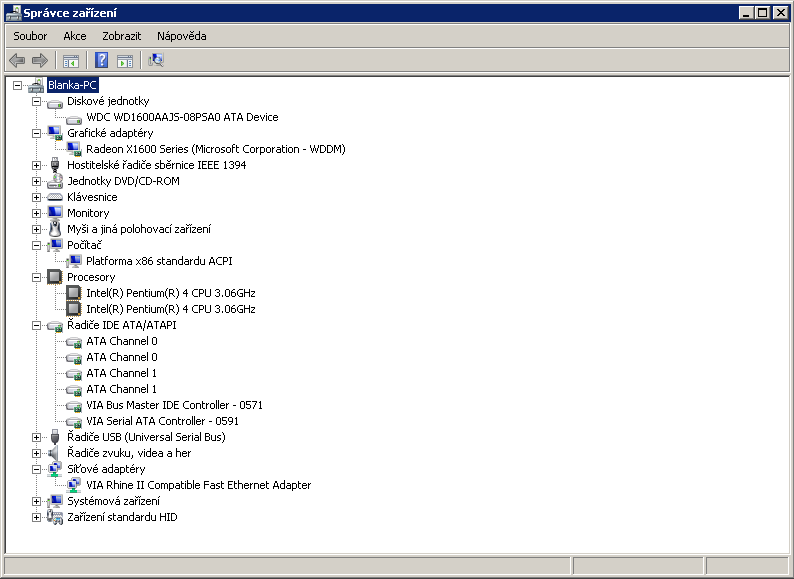The image size is (794, 579).
Task: Toggle the console tree pane toolbar icon
Action: [71, 61]
